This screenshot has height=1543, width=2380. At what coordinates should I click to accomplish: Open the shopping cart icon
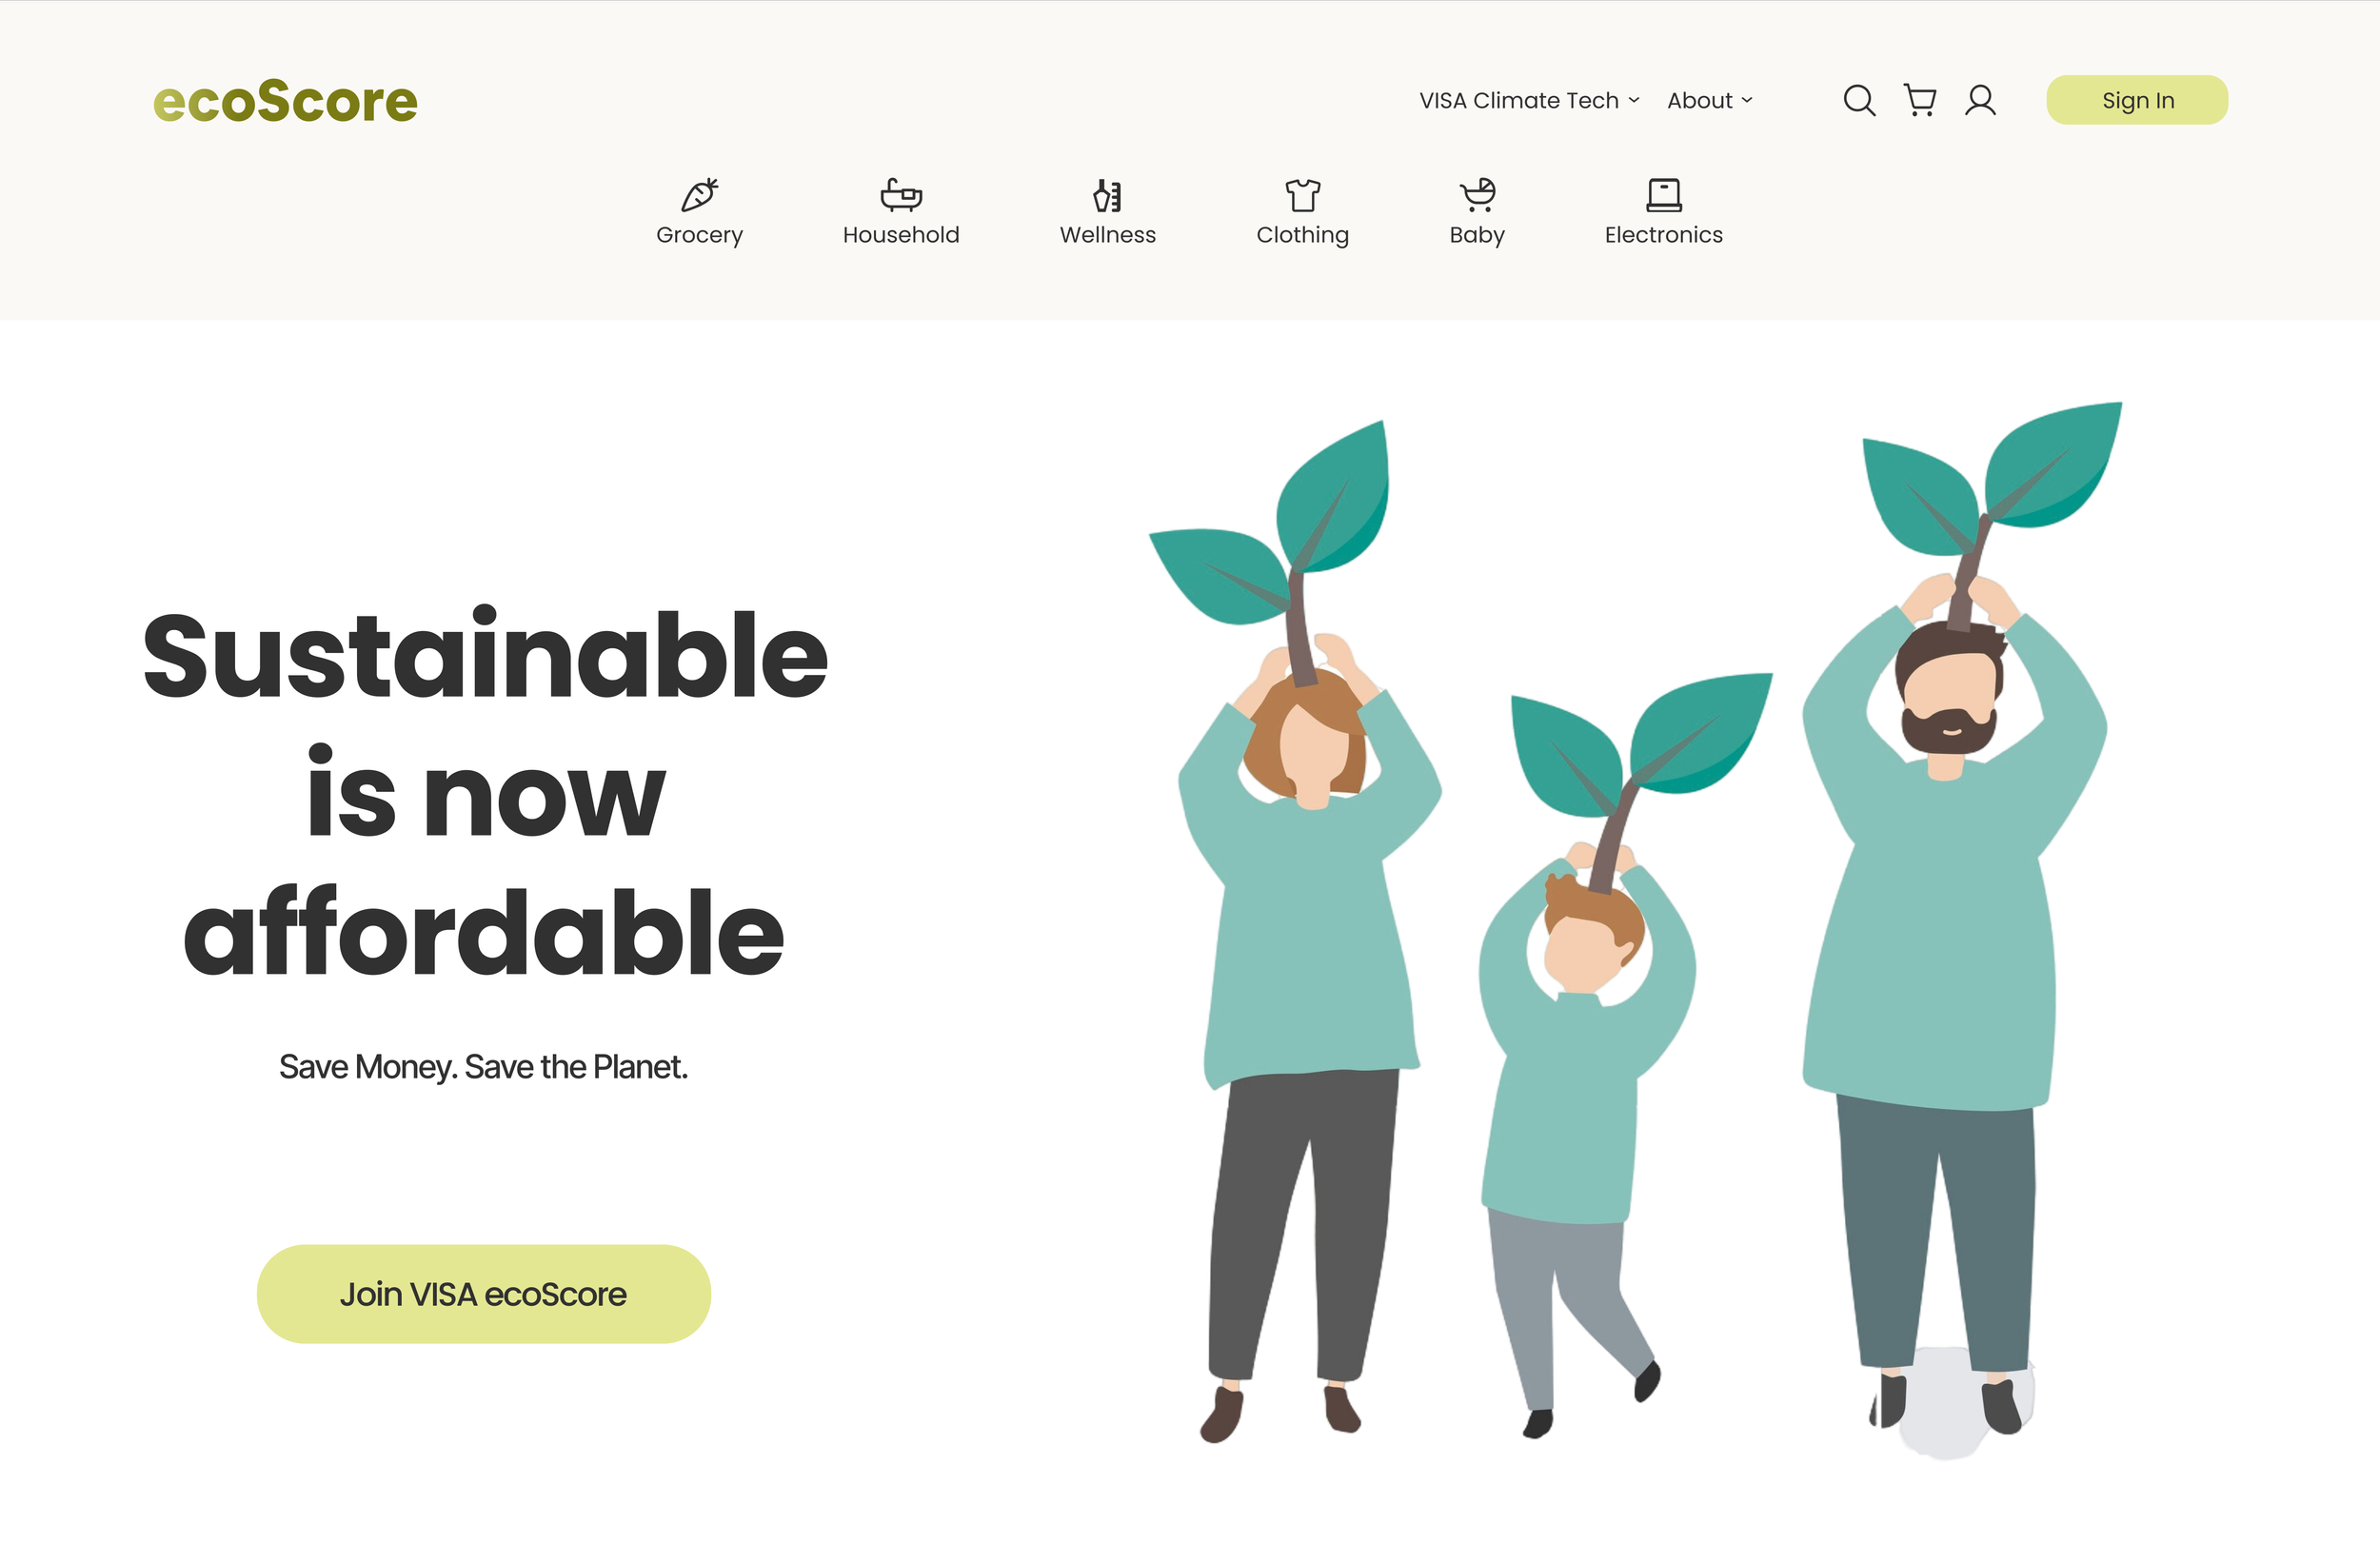(1919, 100)
